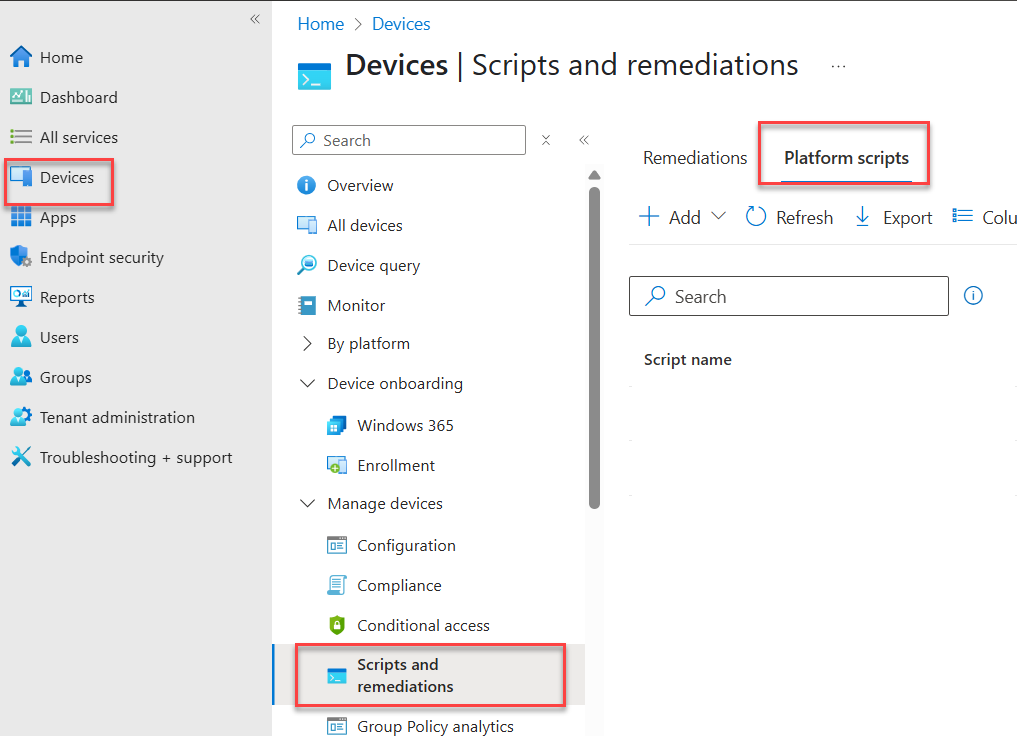Open Troubleshooting + support item
Image resolution: width=1017 pixels, height=736 pixels.
click(x=136, y=458)
